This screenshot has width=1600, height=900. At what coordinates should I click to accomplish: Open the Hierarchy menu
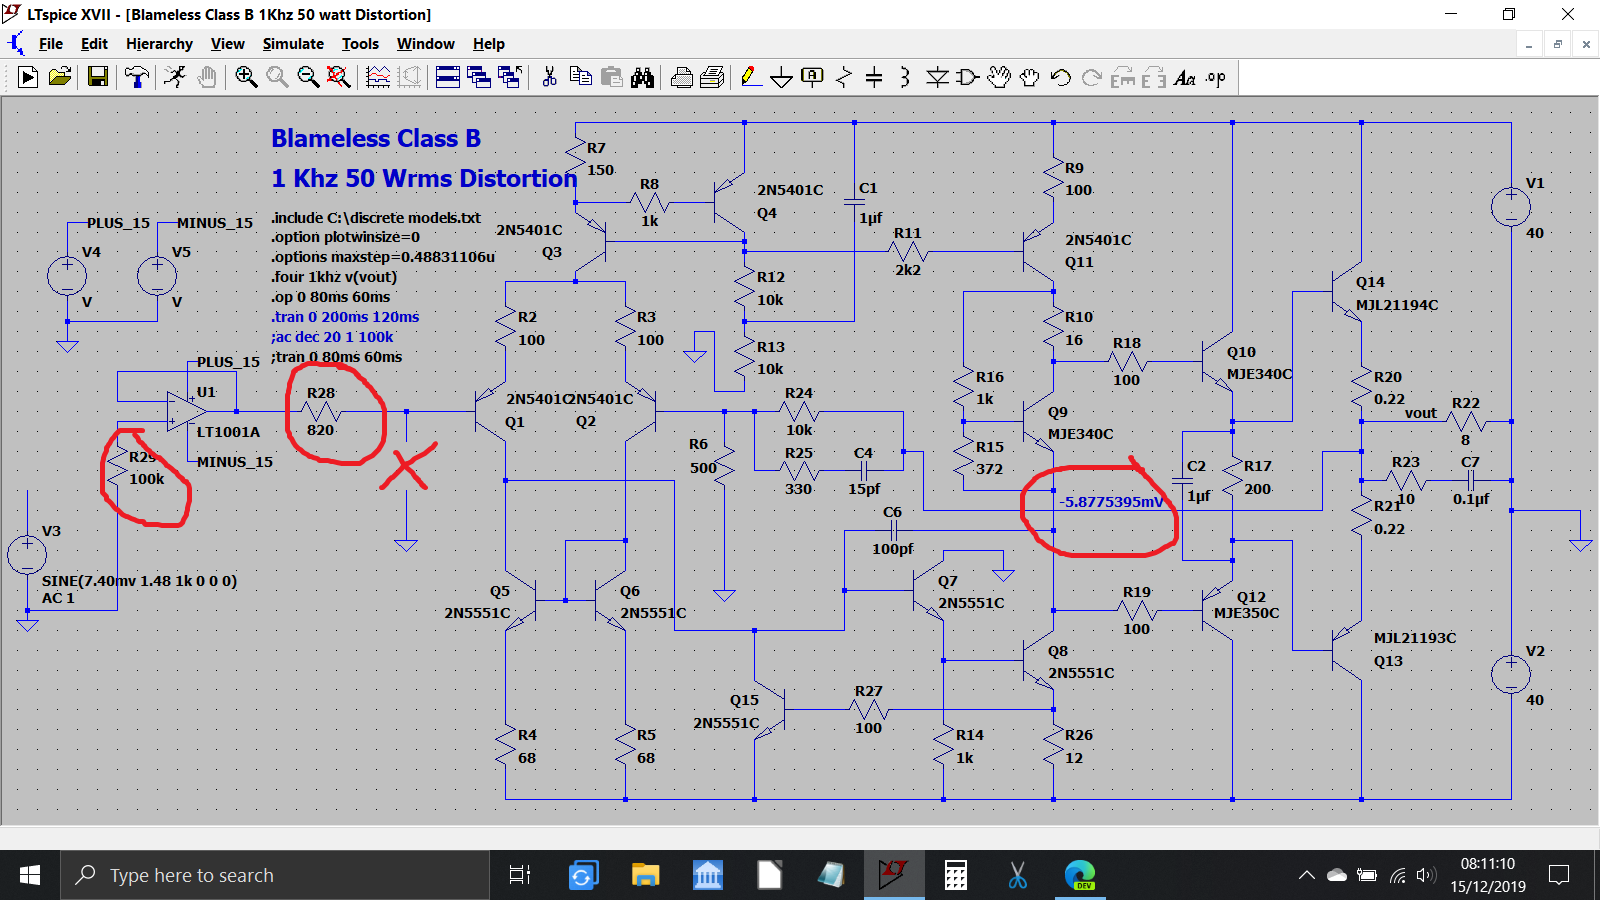click(x=159, y=44)
